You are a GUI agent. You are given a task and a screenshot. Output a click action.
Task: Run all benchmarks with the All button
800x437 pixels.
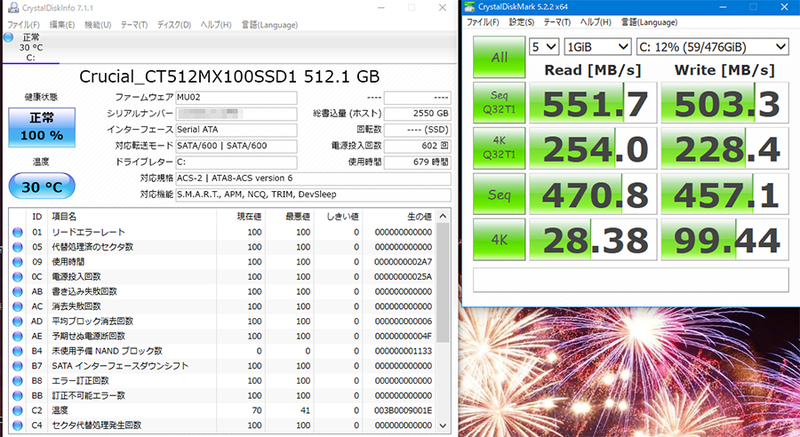coord(499,57)
